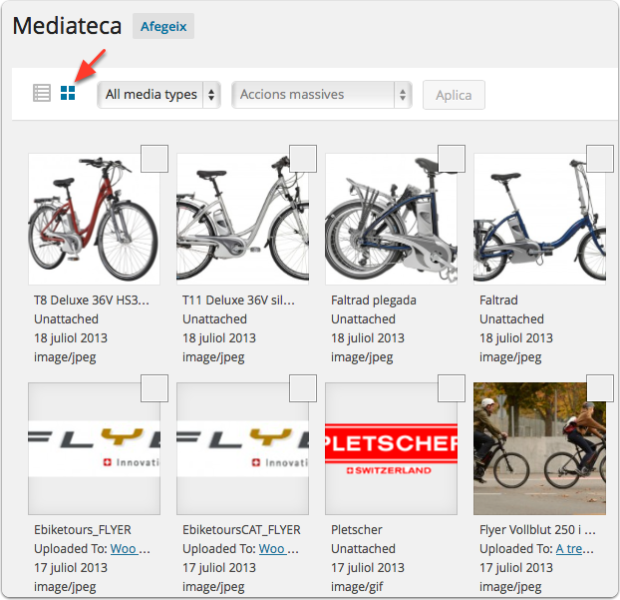Open the blue Faltrad bike thumbnail
620x600 pixels.
tap(539, 219)
